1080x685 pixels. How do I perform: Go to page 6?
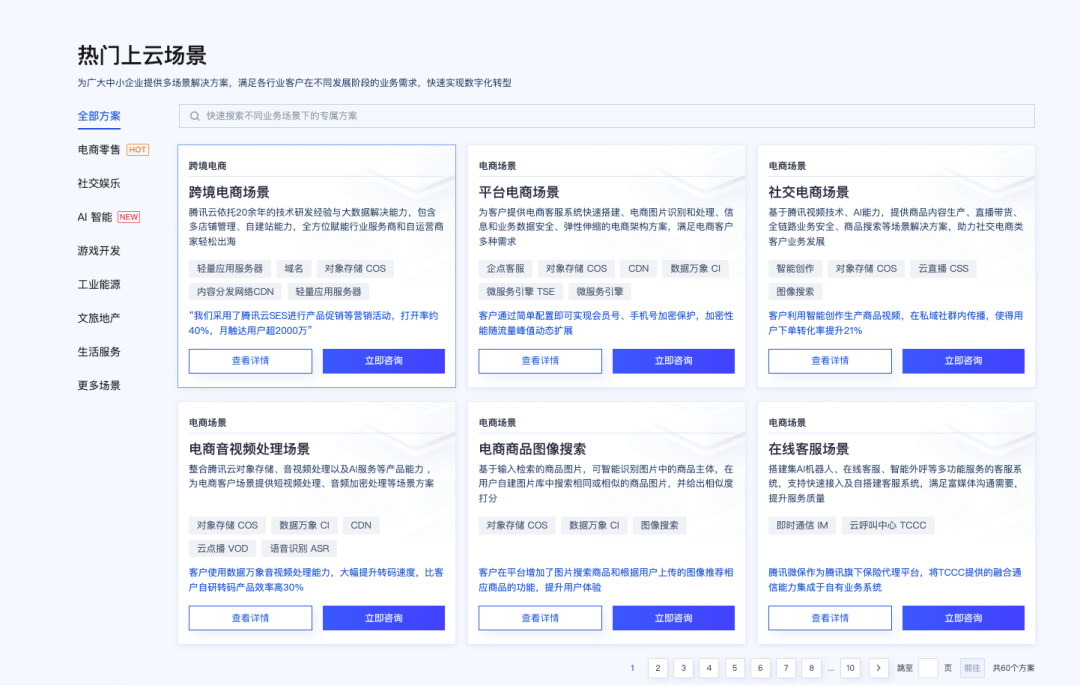(x=760, y=668)
